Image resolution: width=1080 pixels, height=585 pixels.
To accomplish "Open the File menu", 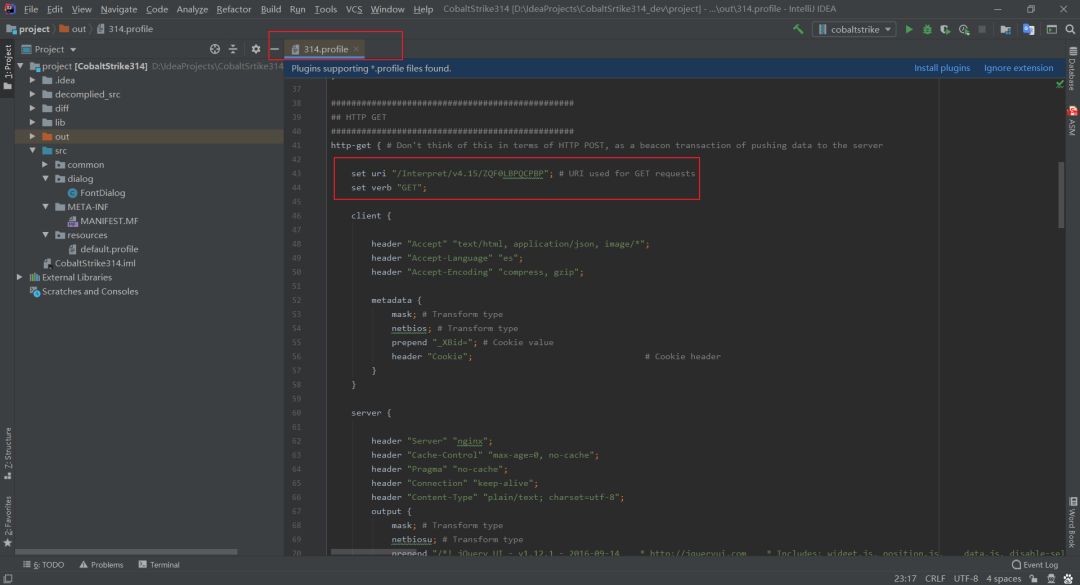I will [x=31, y=9].
